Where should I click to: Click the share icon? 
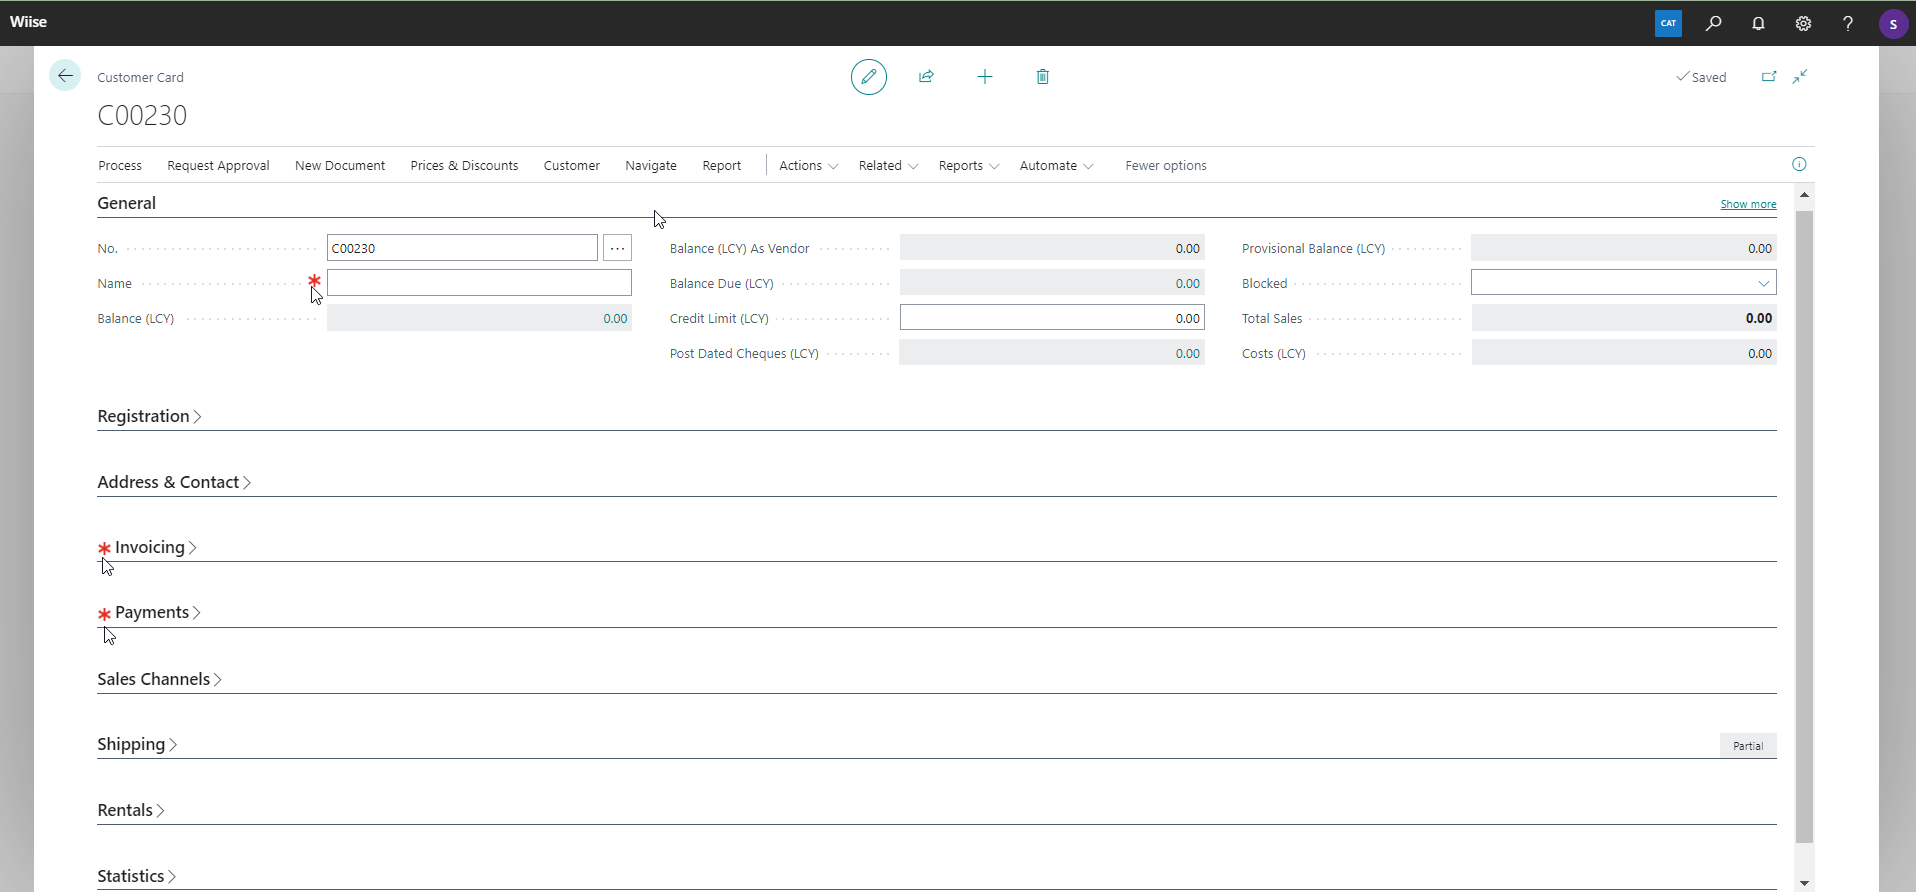coord(926,77)
